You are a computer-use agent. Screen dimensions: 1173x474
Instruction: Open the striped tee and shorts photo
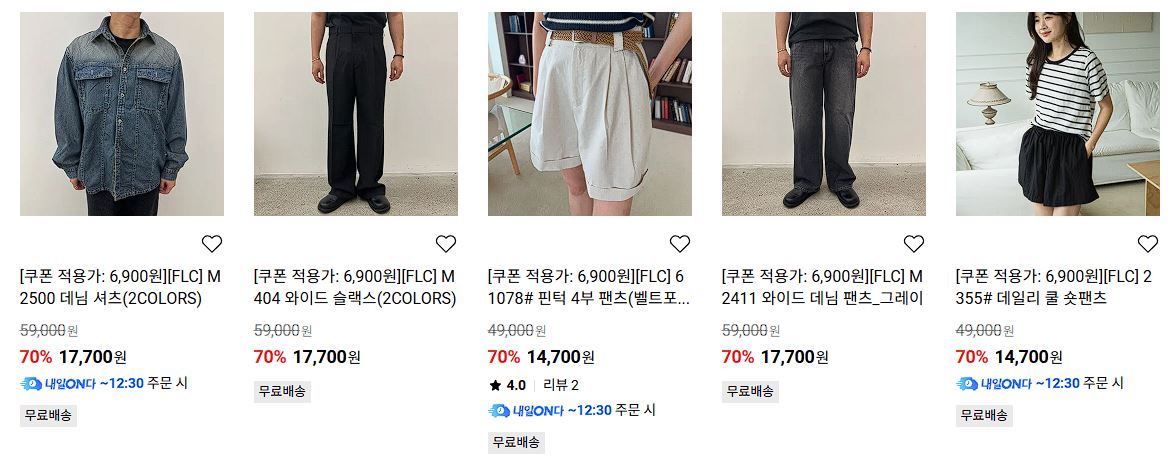click(x=1058, y=114)
